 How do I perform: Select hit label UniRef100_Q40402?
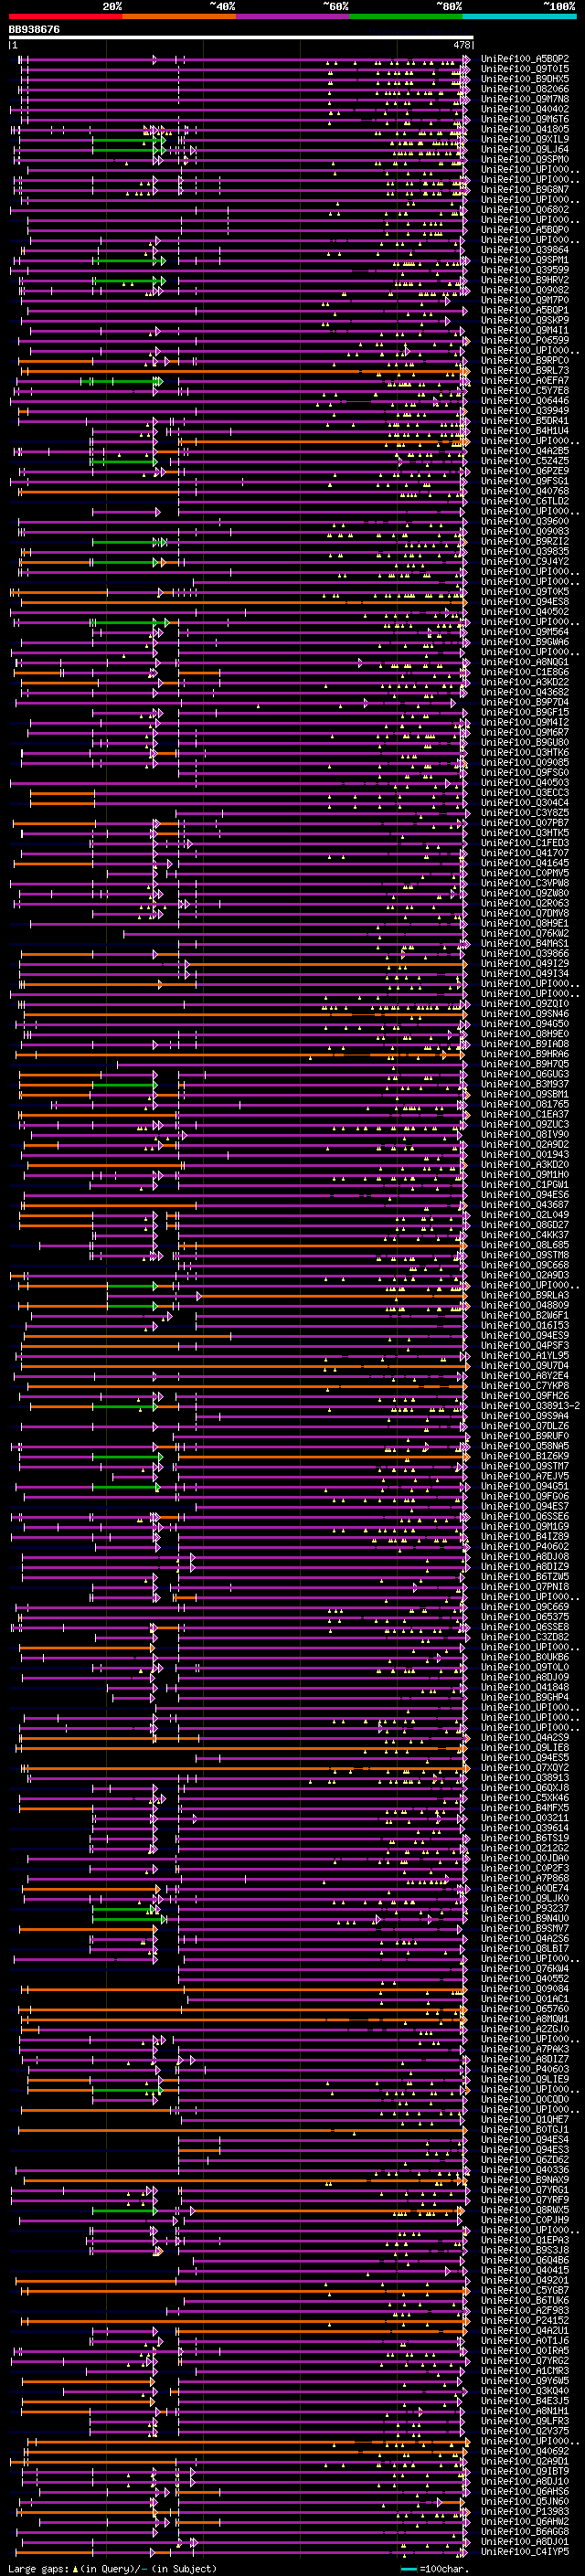click(525, 109)
